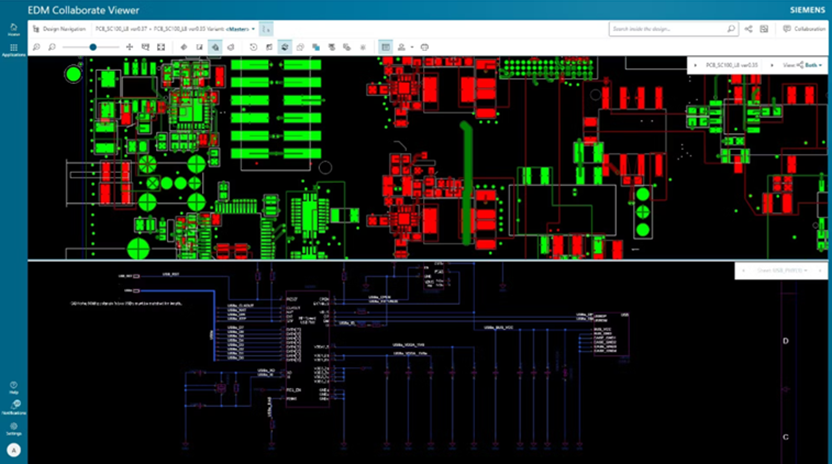The image size is (832, 464).
Task: Toggle the highlighted split-view layout button
Action: pyautogui.click(x=386, y=47)
